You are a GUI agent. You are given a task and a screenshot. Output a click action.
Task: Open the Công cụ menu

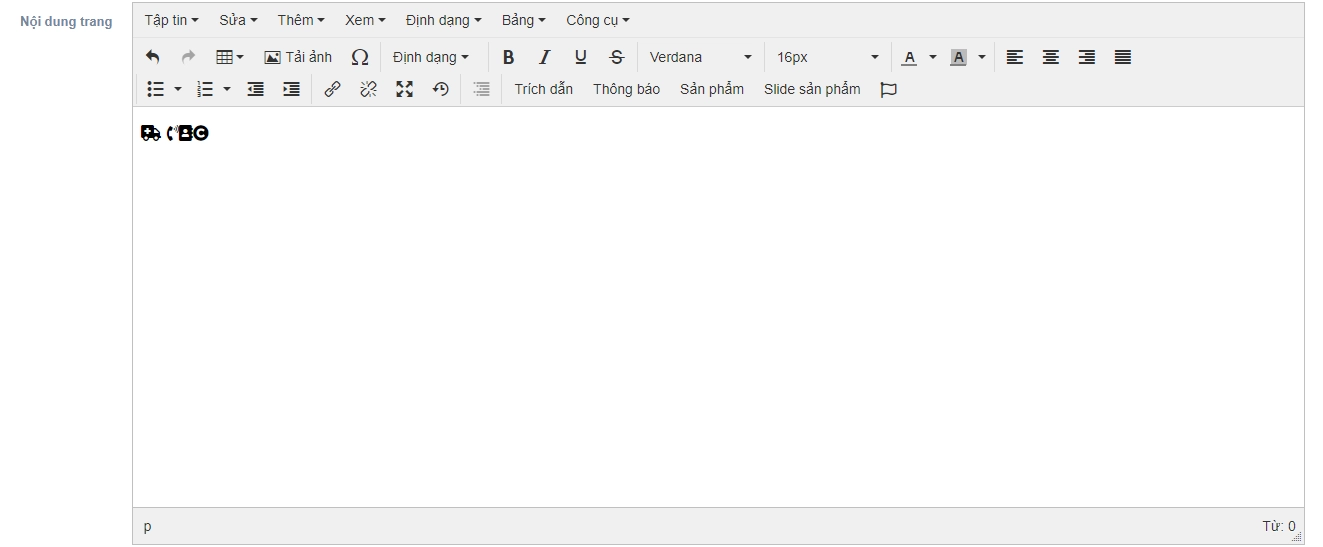597,20
